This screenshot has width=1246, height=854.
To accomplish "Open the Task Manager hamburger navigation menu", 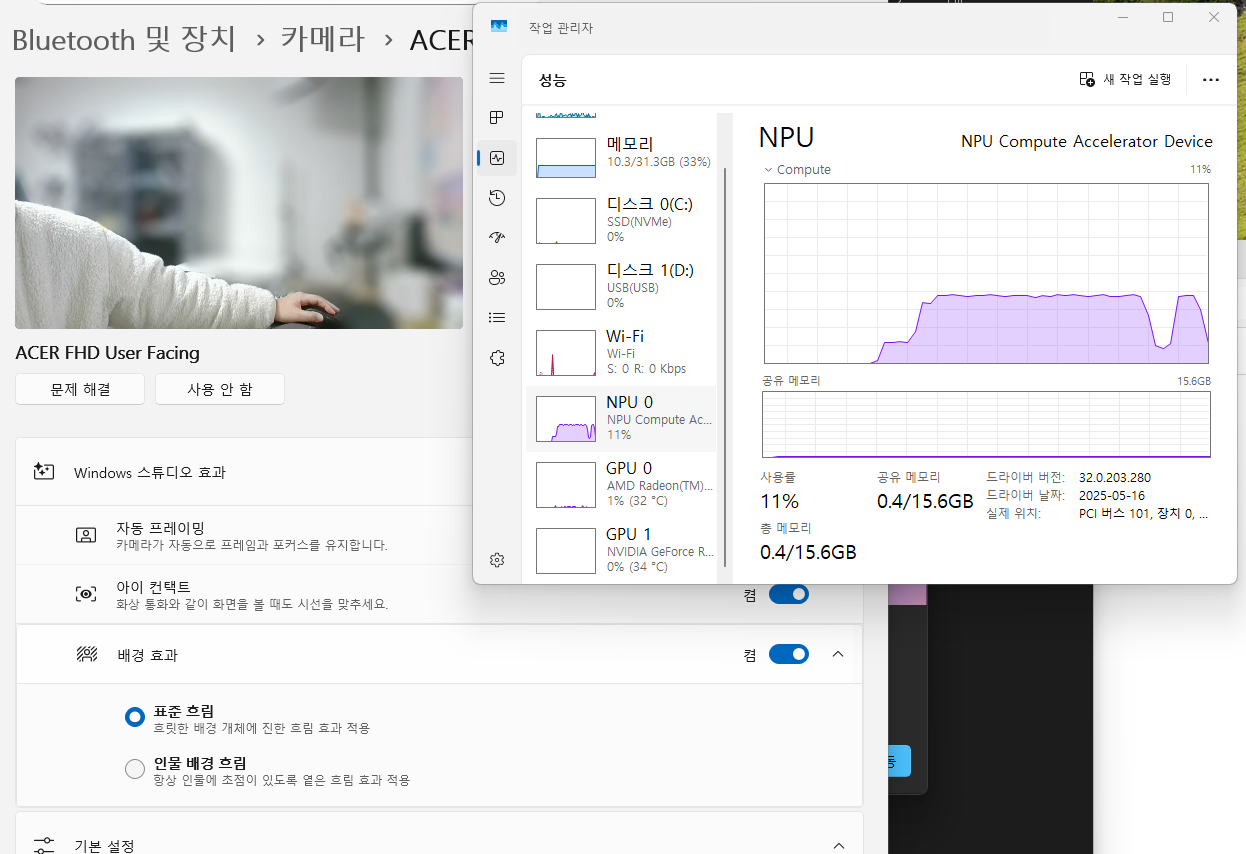I will tap(497, 79).
